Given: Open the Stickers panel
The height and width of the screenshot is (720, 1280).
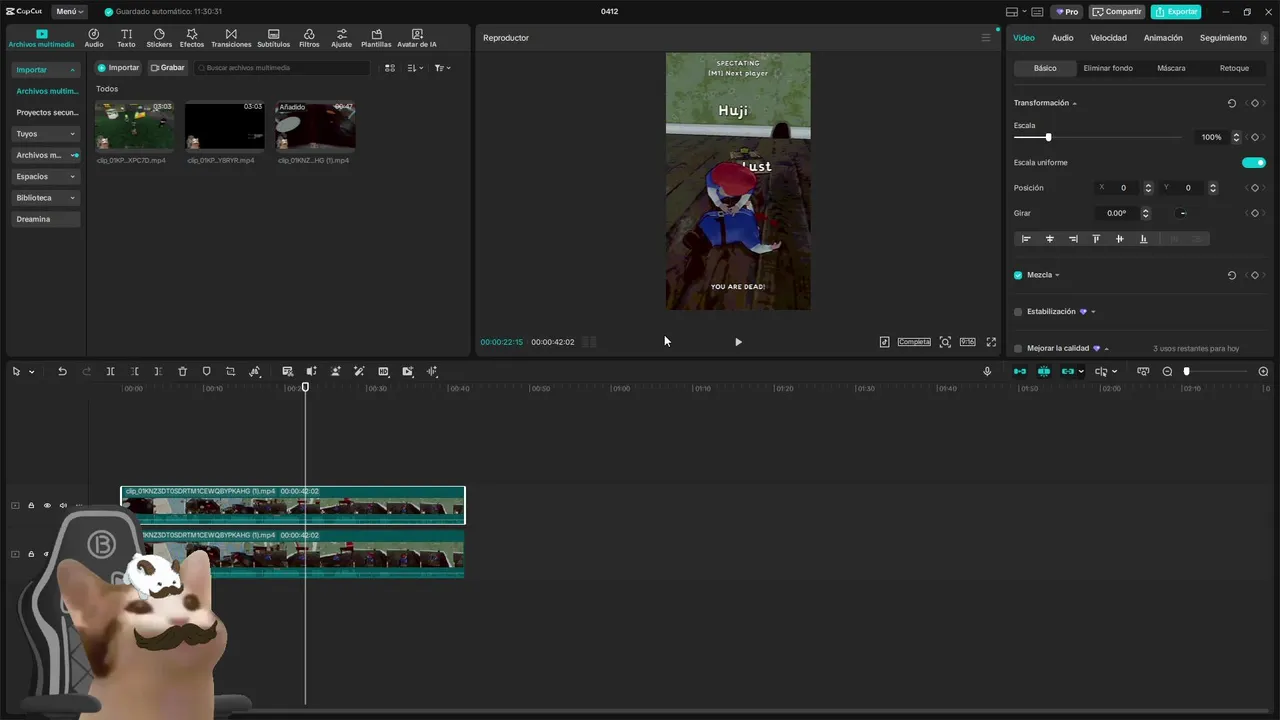Looking at the screenshot, I should pos(159,38).
